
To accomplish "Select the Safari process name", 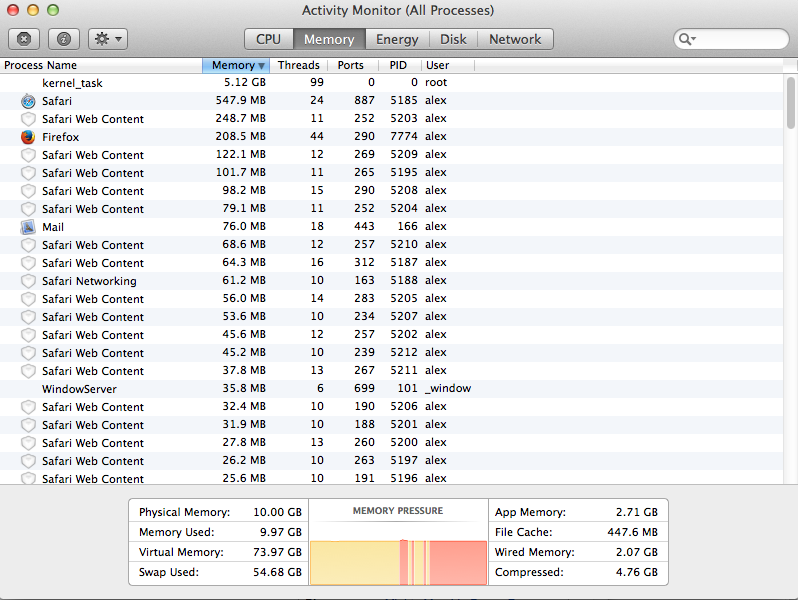I will [x=56, y=101].
